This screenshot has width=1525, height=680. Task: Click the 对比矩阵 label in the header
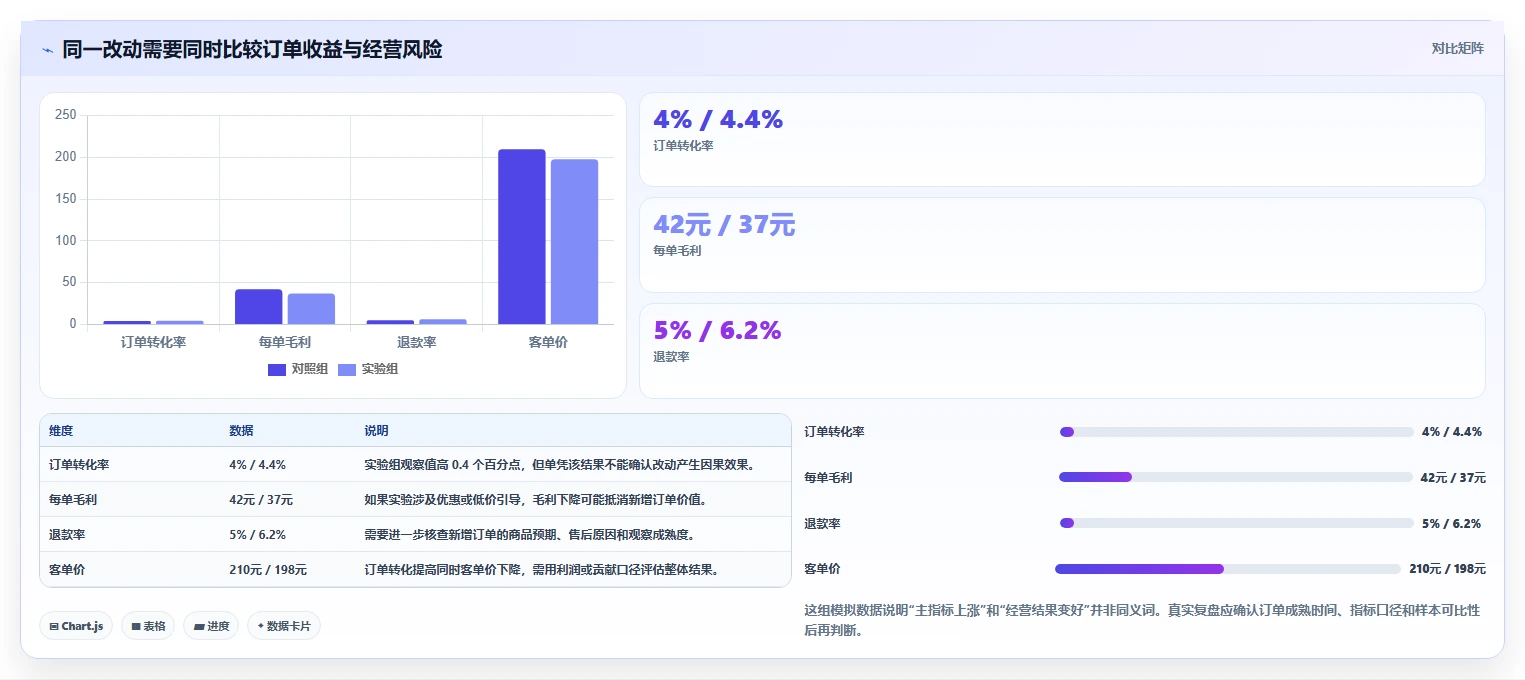tap(1457, 48)
